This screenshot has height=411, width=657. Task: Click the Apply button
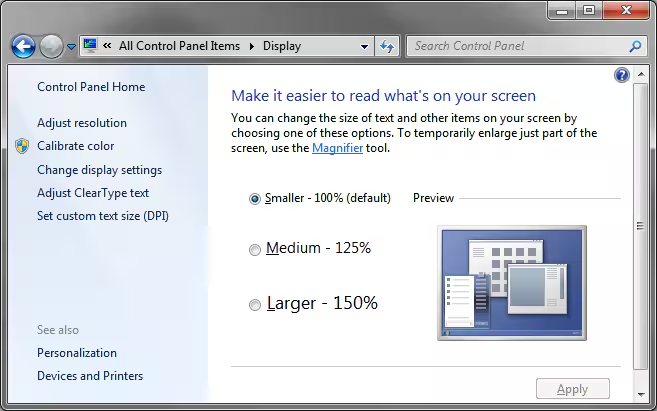pos(573,389)
